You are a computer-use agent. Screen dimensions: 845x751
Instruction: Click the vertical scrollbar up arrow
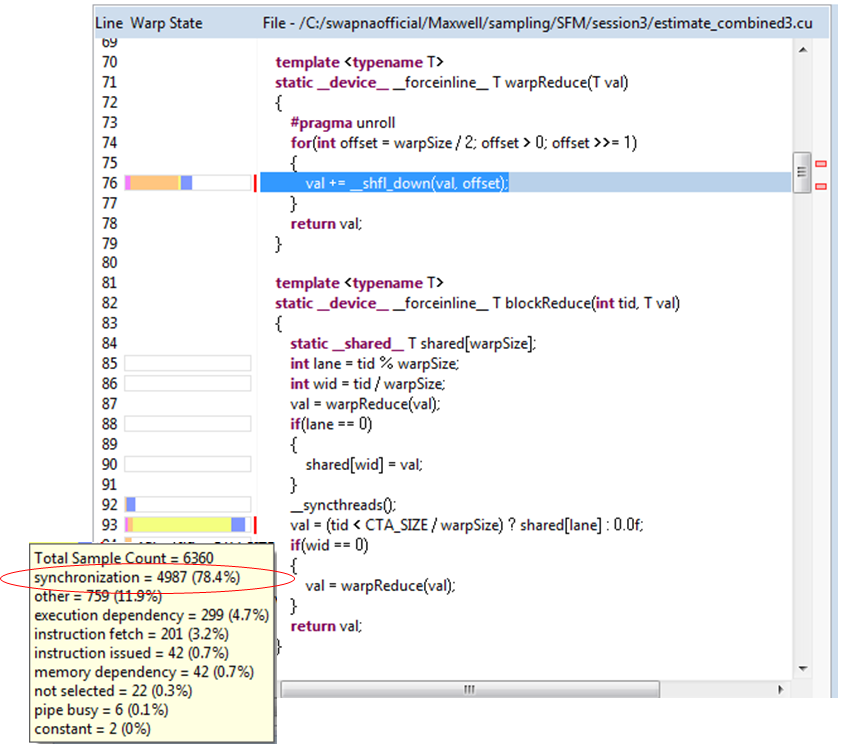coord(802,51)
